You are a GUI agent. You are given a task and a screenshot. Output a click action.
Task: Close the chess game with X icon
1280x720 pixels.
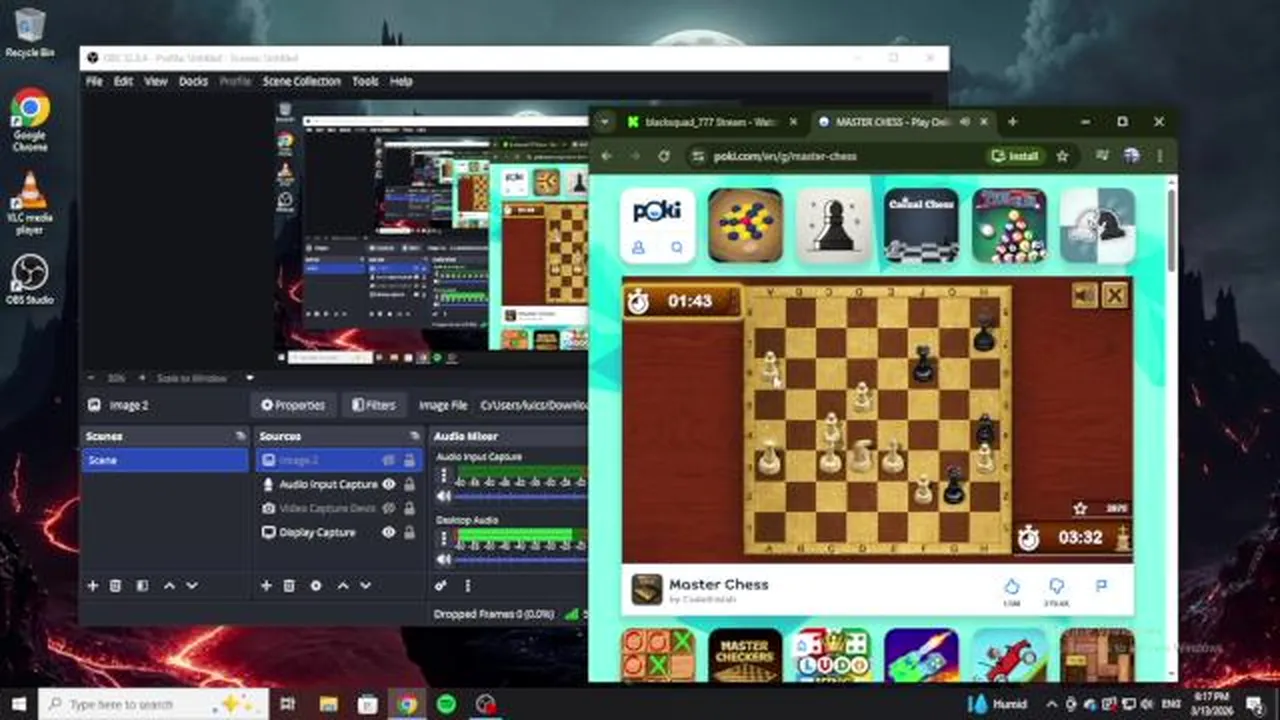click(1115, 295)
